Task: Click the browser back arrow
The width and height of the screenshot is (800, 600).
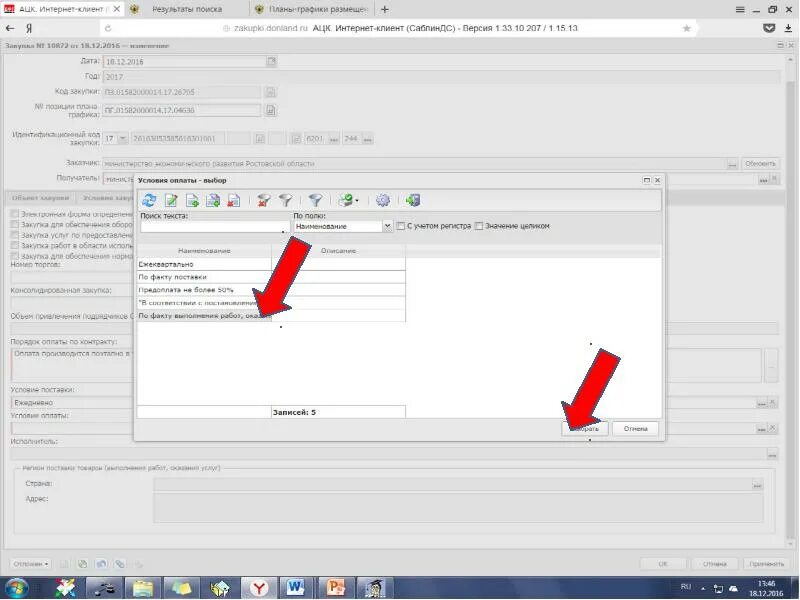Action: coord(10,29)
